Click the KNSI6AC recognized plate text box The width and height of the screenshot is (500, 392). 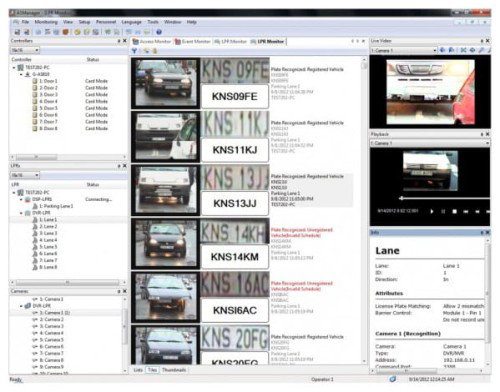coord(235,310)
